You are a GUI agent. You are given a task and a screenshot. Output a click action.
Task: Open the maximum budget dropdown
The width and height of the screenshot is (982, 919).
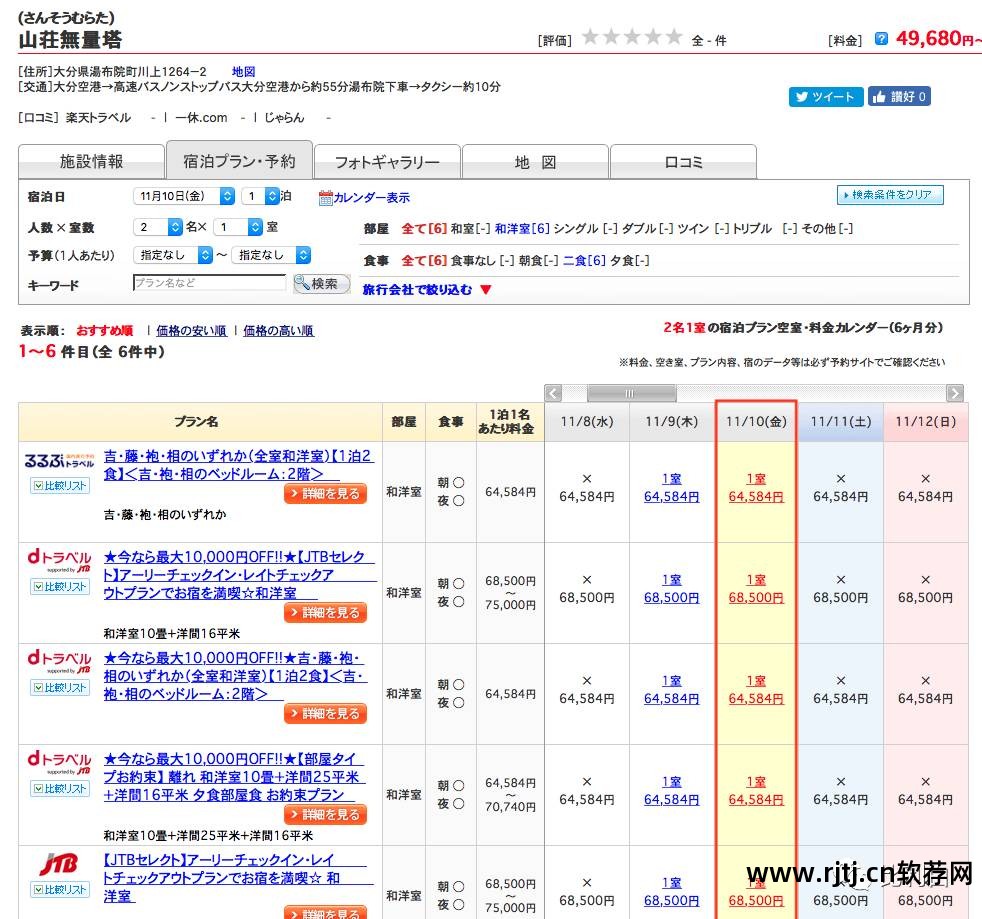click(x=271, y=255)
